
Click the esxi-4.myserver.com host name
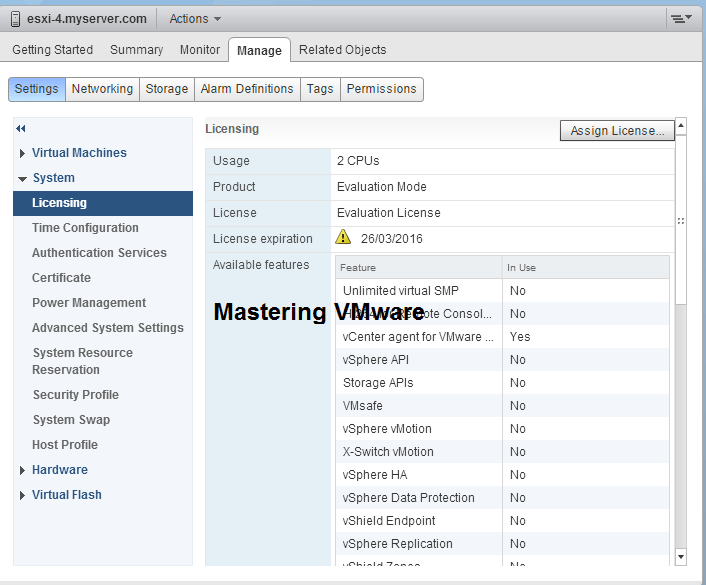[87, 19]
